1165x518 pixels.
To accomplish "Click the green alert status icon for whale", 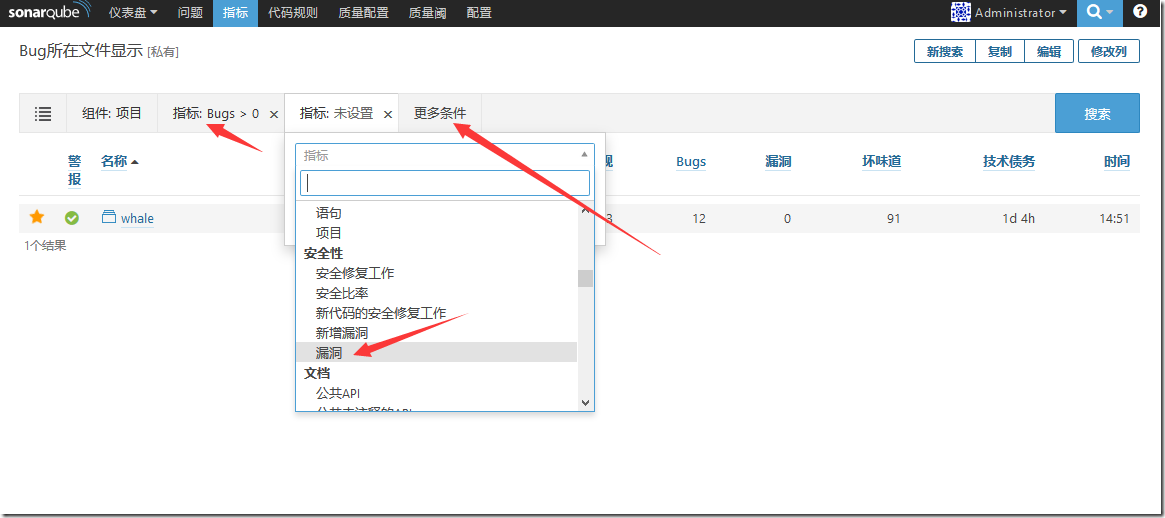I will tap(72, 218).
